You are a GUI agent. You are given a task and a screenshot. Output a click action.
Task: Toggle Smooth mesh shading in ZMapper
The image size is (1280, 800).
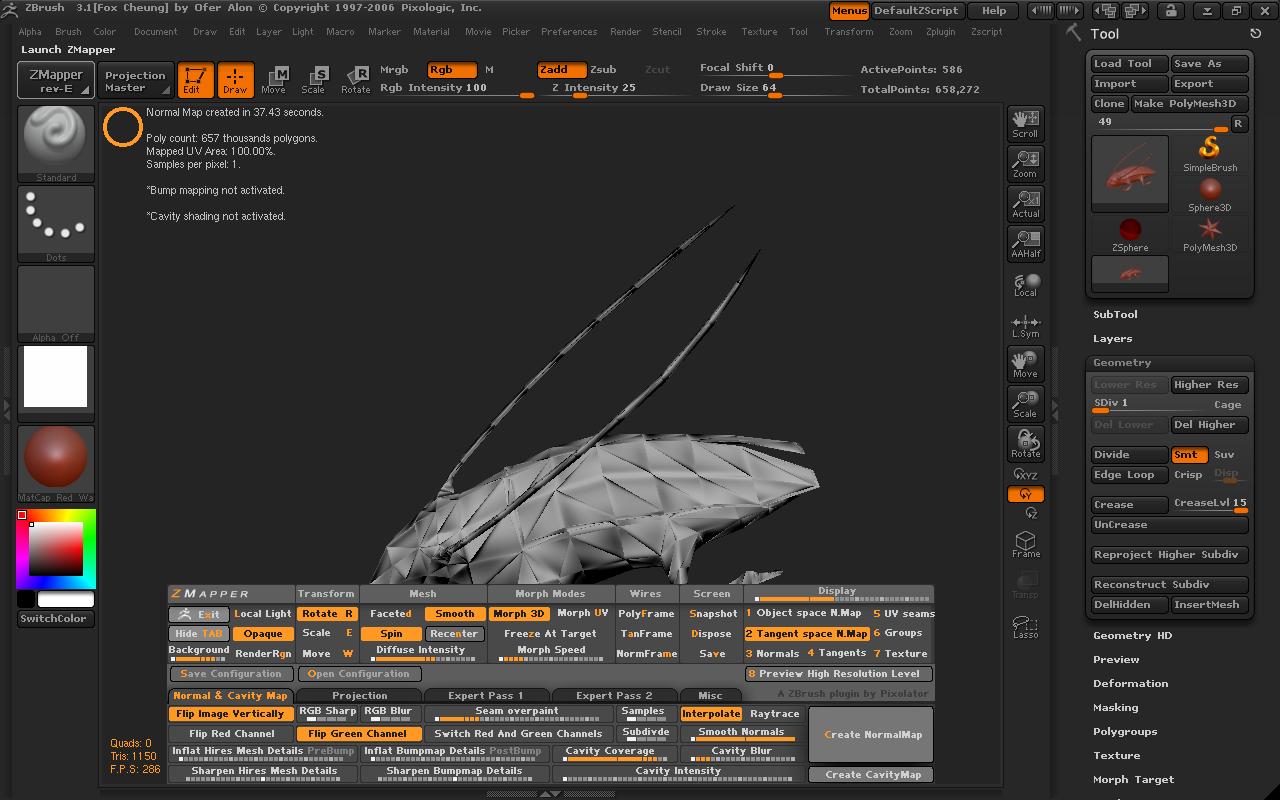(454, 614)
